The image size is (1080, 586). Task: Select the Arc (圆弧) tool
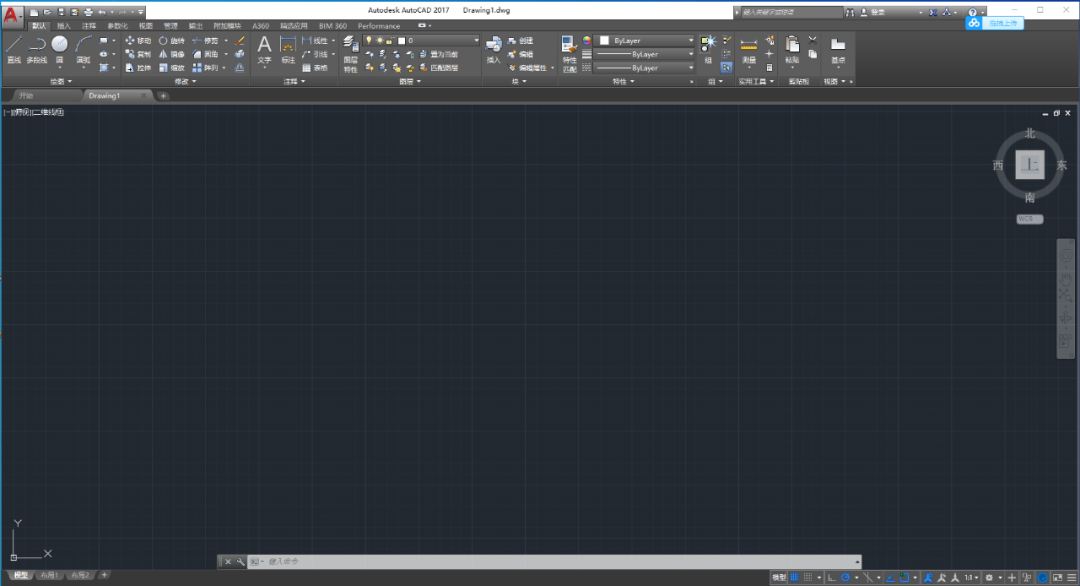pos(83,50)
